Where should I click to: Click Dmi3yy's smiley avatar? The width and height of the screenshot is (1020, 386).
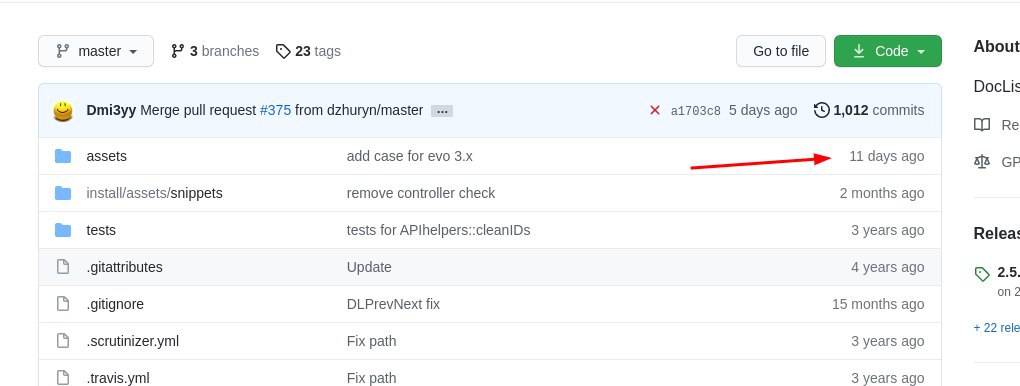[63, 111]
